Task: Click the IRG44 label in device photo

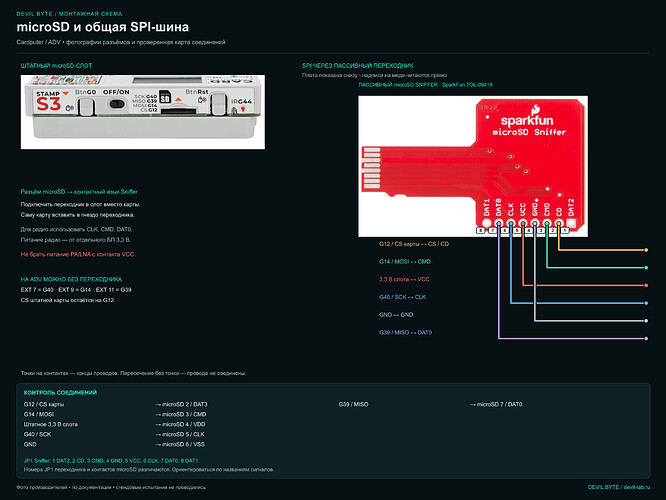Action: [242, 102]
